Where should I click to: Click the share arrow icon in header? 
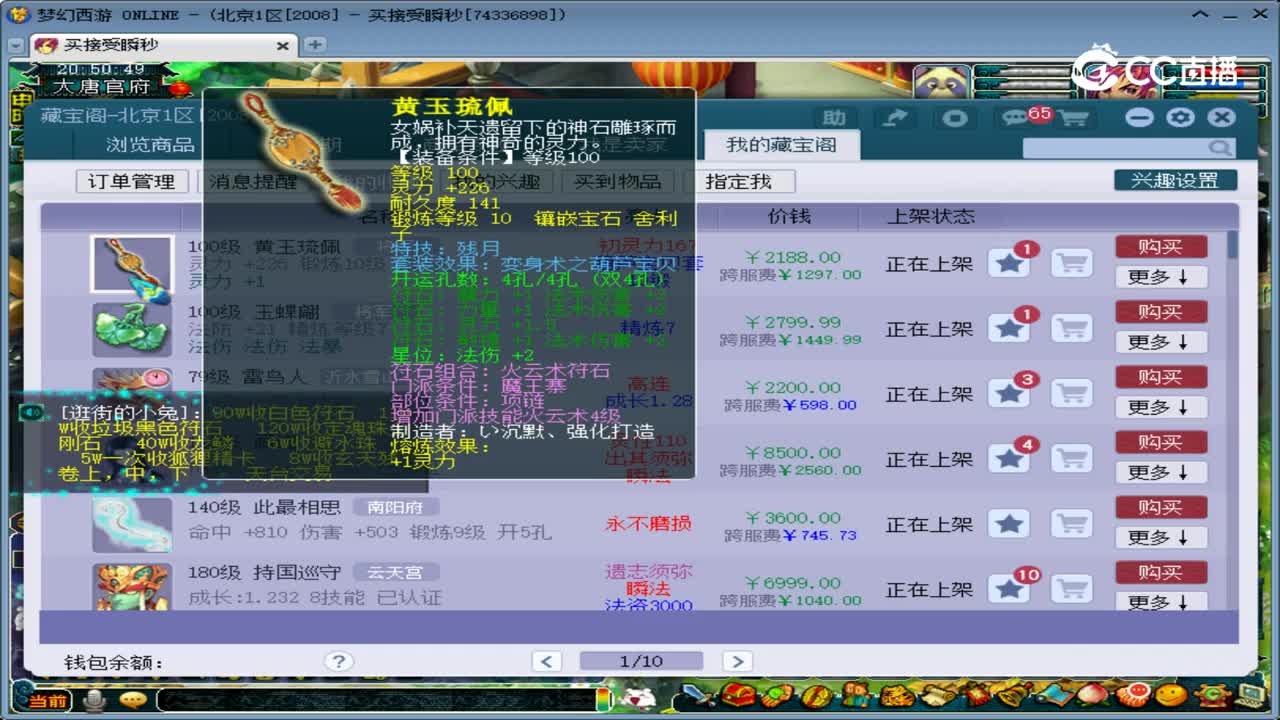[x=895, y=118]
